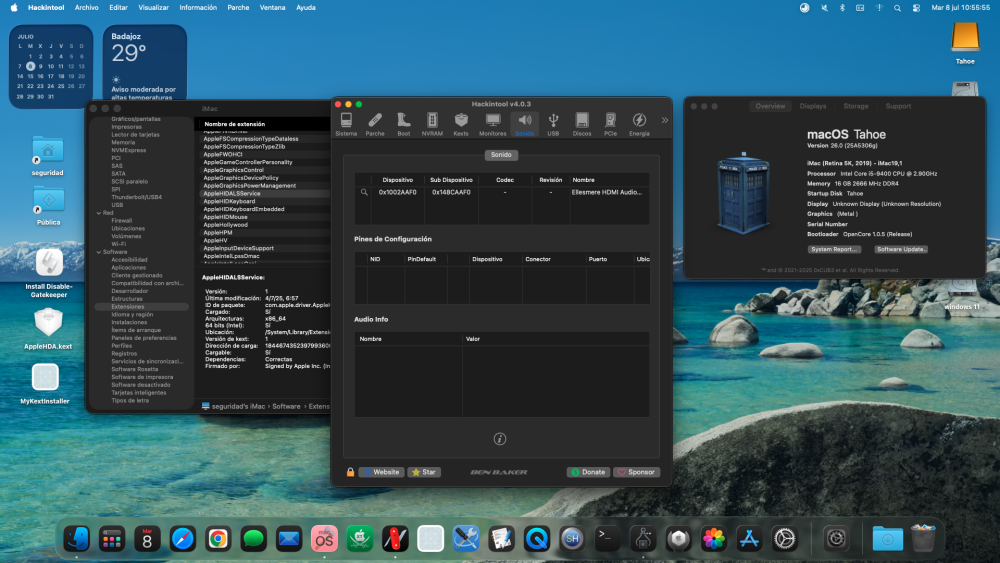The height and width of the screenshot is (563, 1000).
Task: Open the Hackintool Website button
Action: click(x=381, y=472)
